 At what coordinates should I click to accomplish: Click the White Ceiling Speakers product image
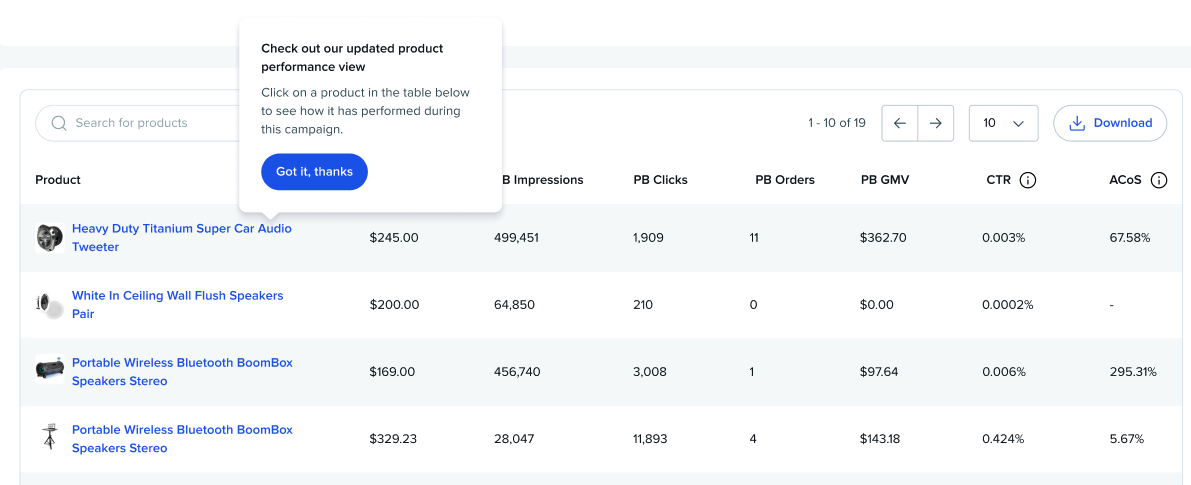(x=49, y=305)
